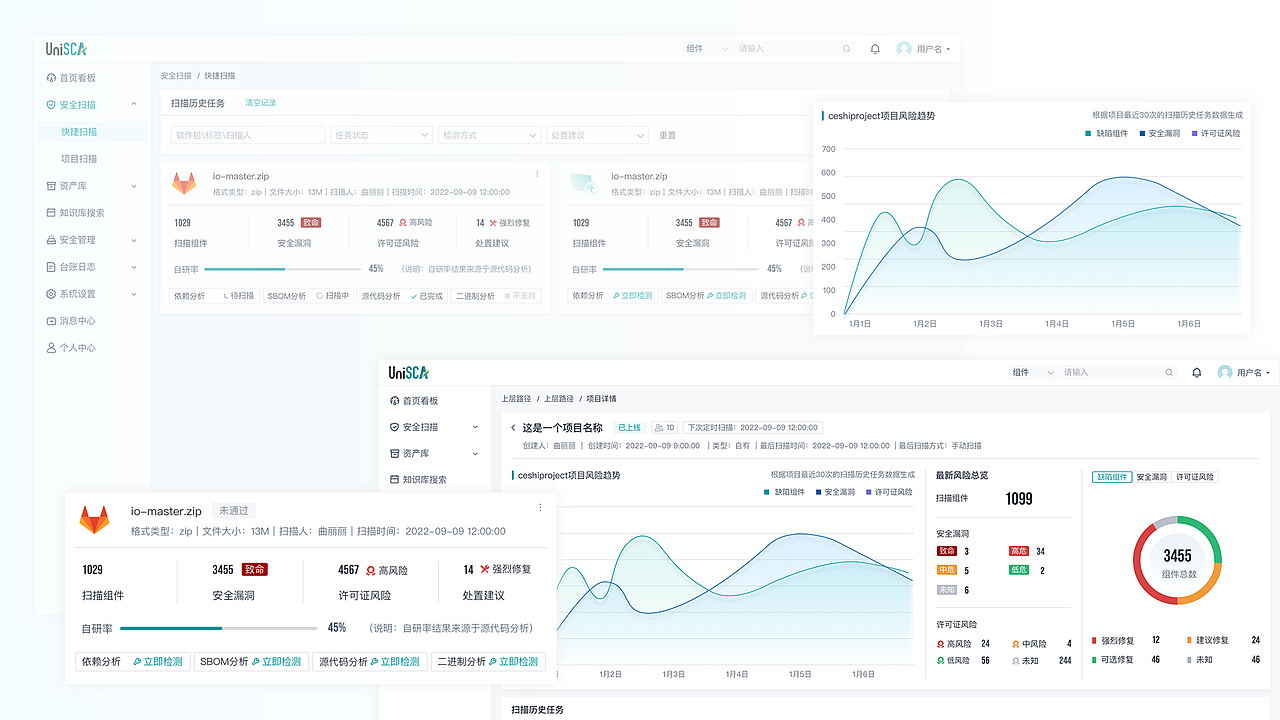The width and height of the screenshot is (1280, 720).
Task: Click 立即检测 for SBOM分析 on the enlarged card
Action: (x=276, y=662)
